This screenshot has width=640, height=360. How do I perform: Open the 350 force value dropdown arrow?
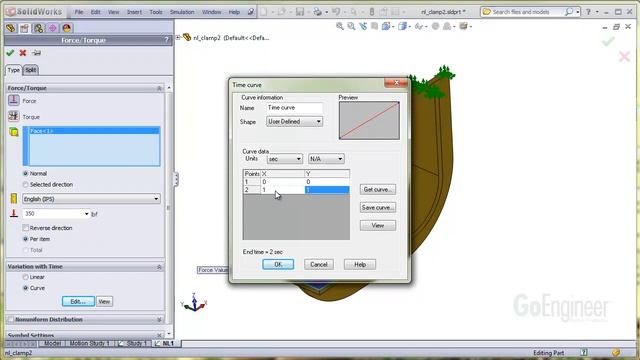(87, 213)
